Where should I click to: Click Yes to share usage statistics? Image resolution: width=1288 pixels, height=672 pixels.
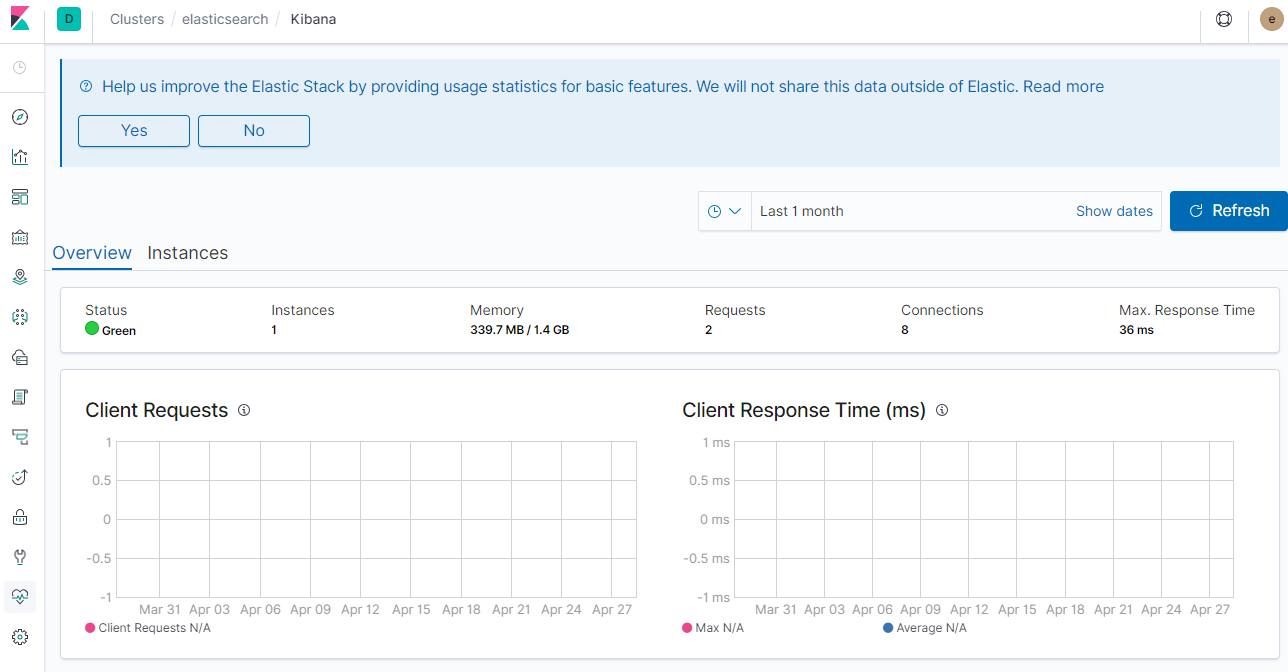coord(134,131)
